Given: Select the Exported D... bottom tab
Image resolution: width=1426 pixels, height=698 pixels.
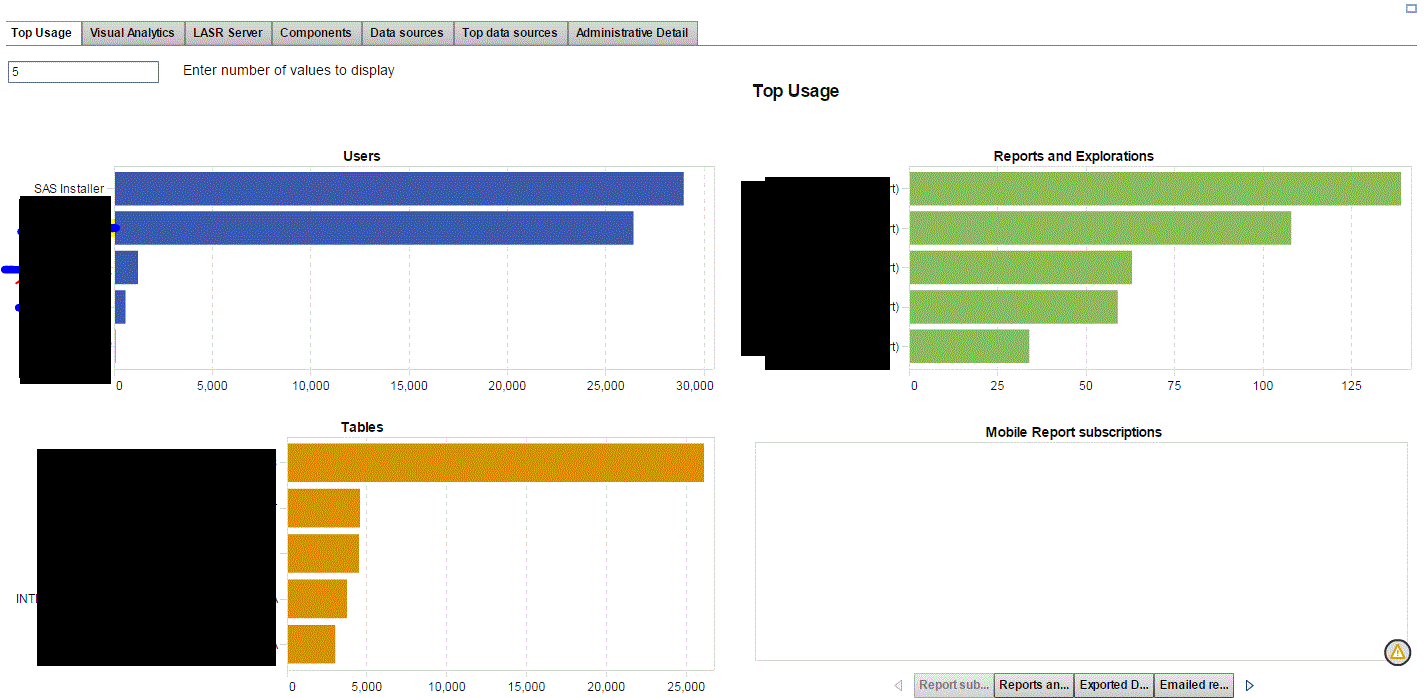Looking at the screenshot, I should 1114,685.
